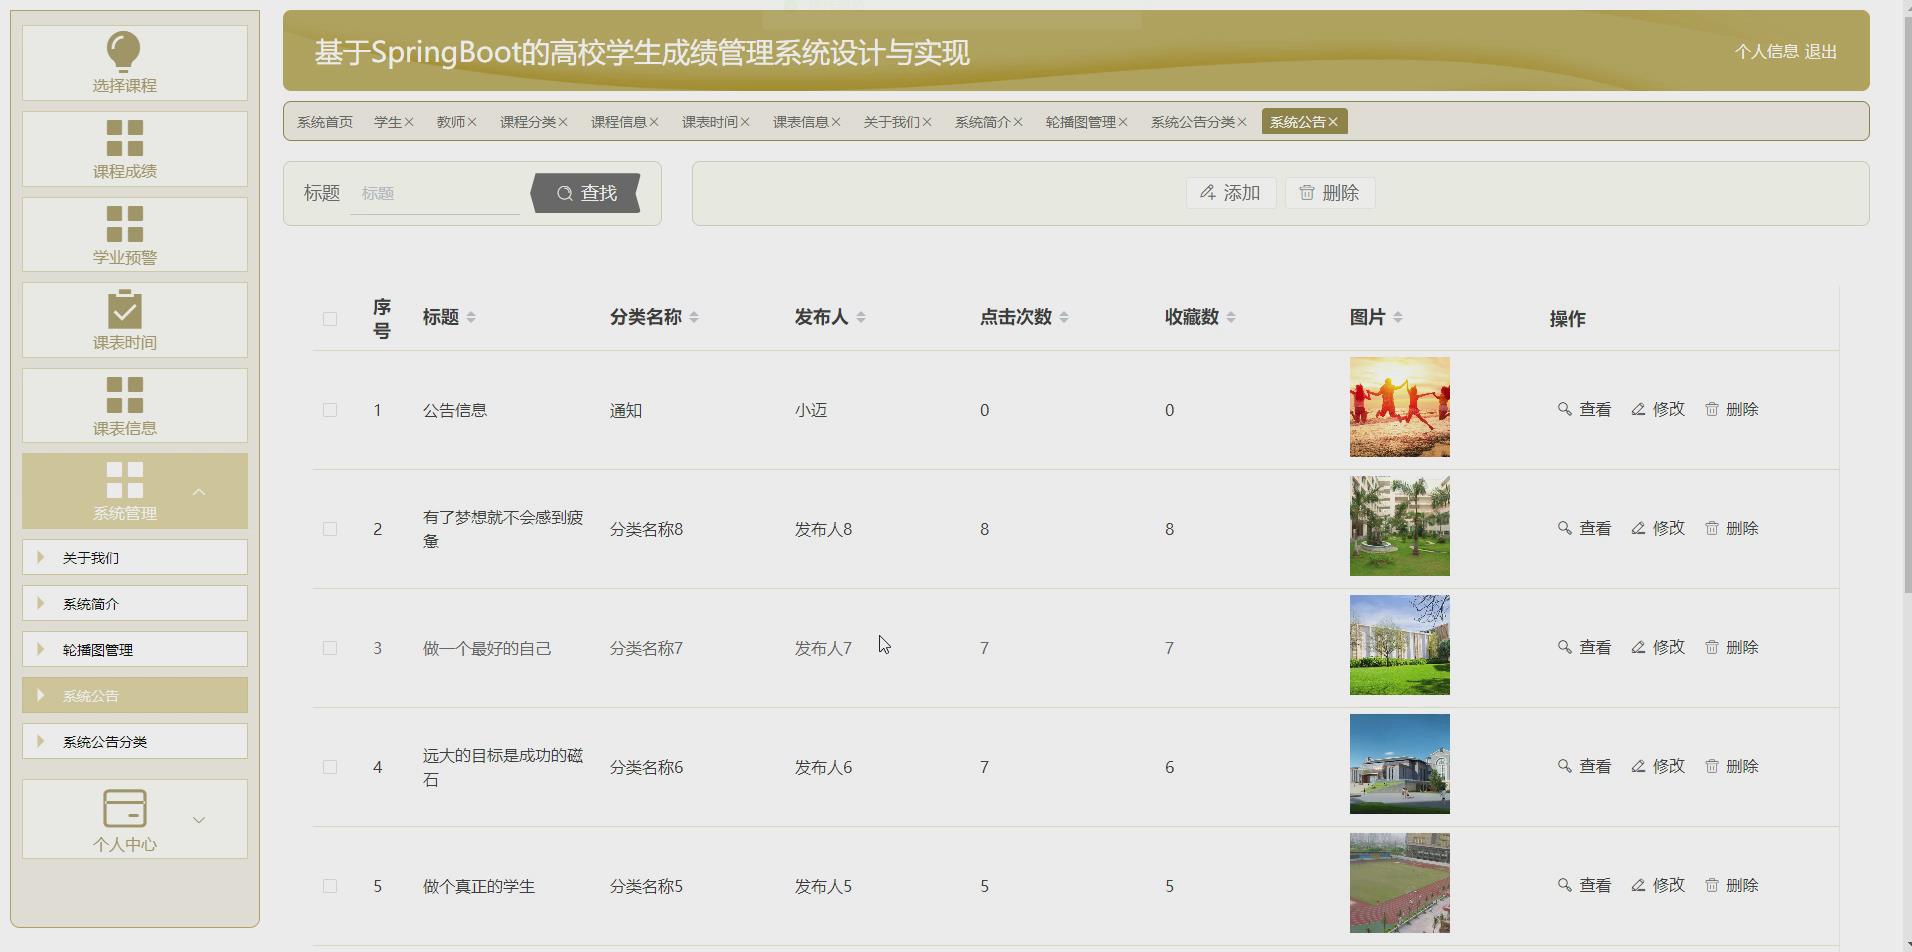
Task: Click the 添加 button
Action: (x=1232, y=193)
